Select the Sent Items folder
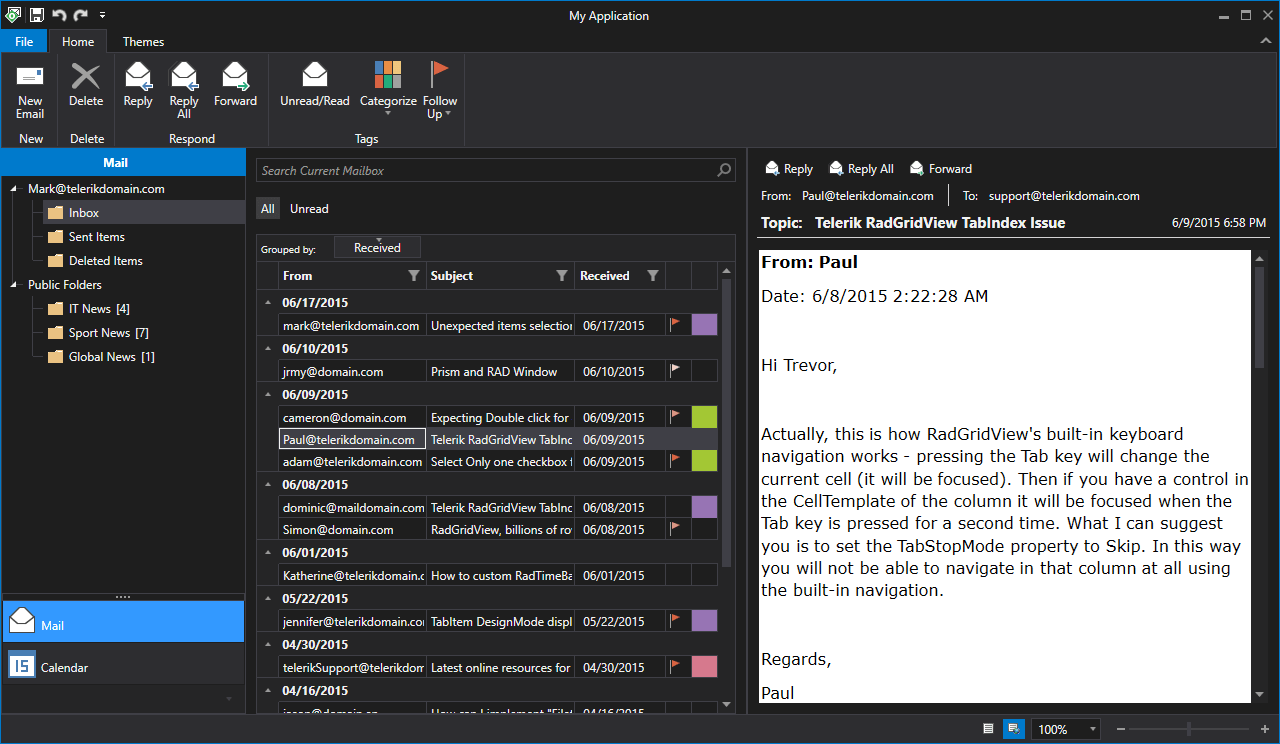Image resolution: width=1280 pixels, height=744 pixels. coord(96,237)
